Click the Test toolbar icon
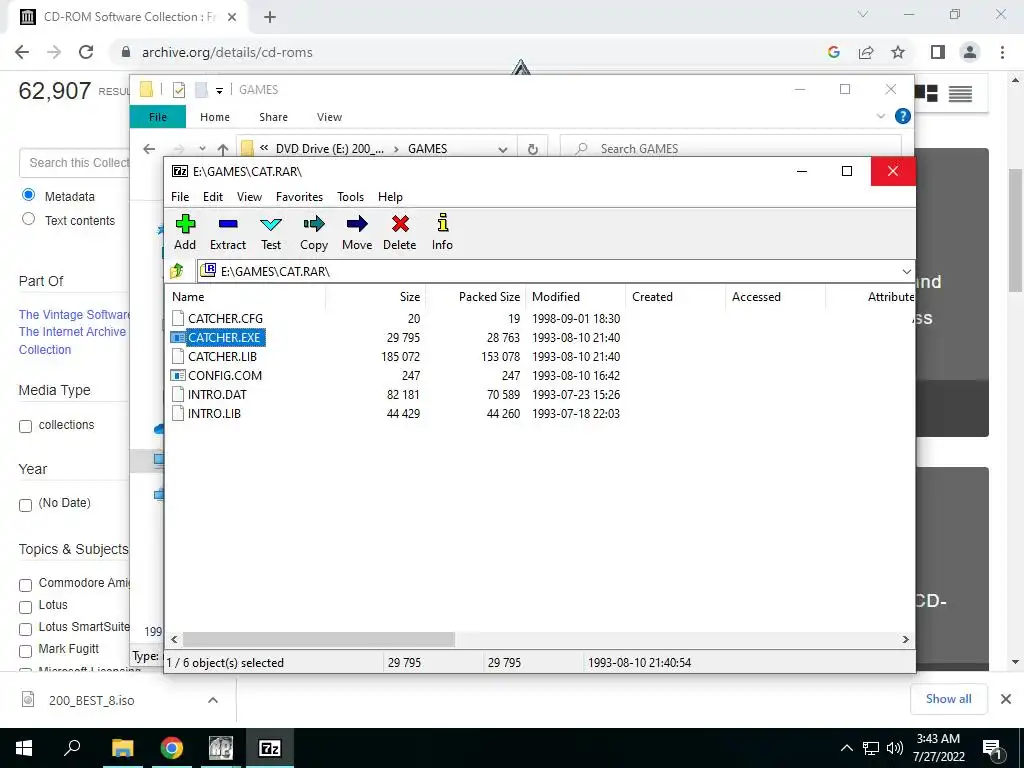1024x768 pixels. (271, 232)
